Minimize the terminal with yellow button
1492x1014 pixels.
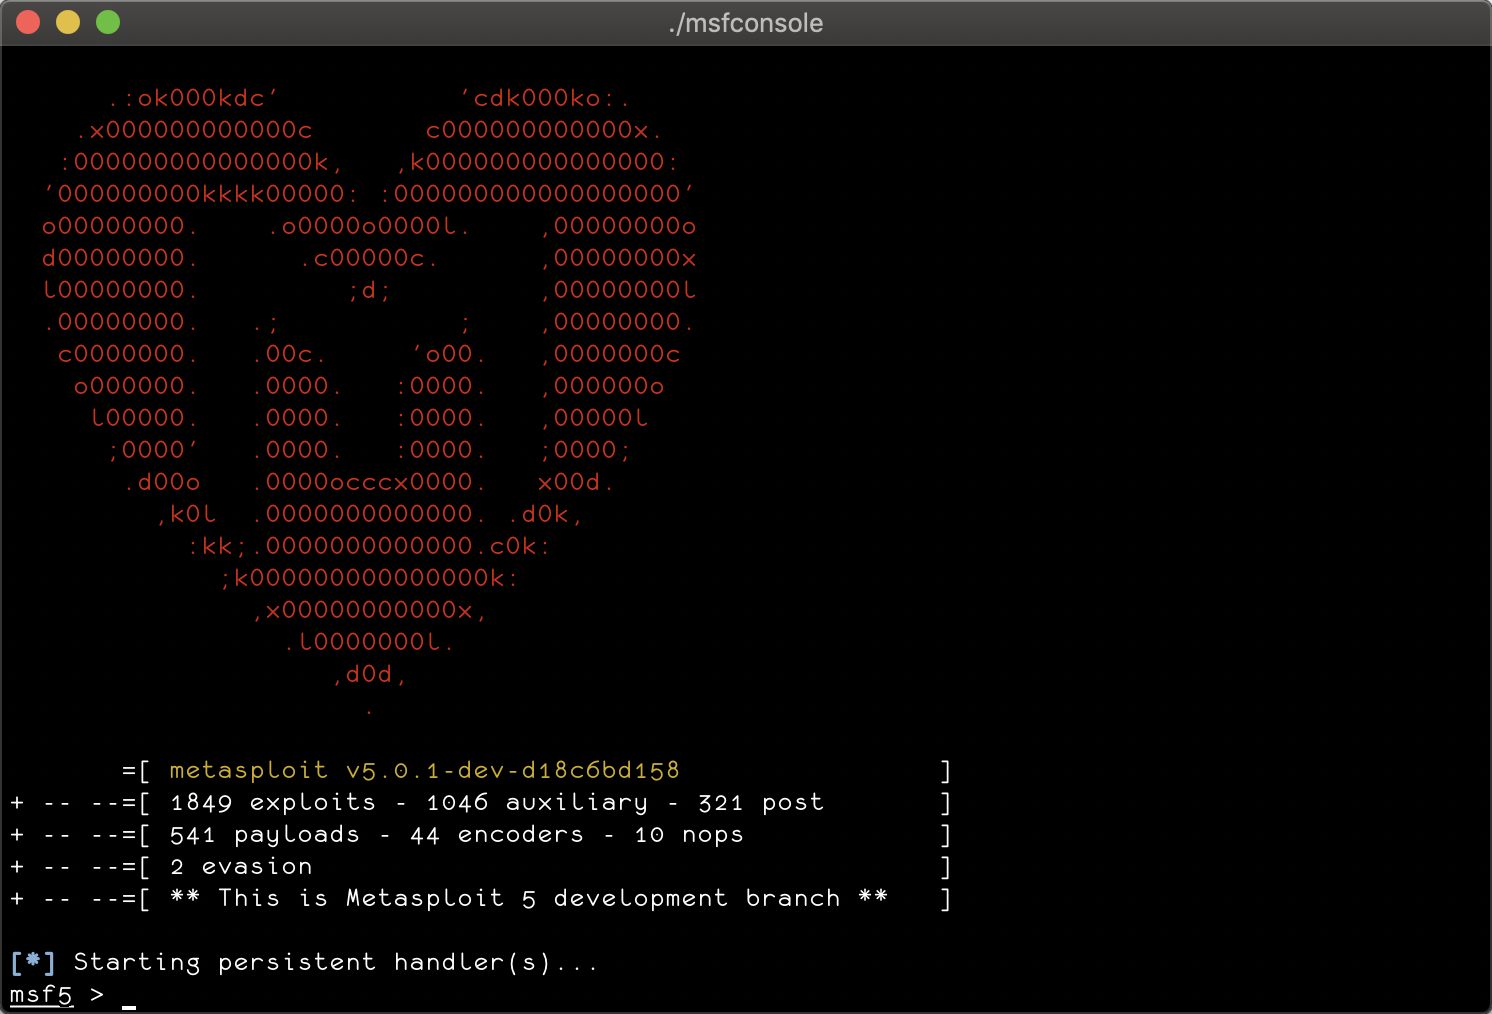[x=68, y=22]
